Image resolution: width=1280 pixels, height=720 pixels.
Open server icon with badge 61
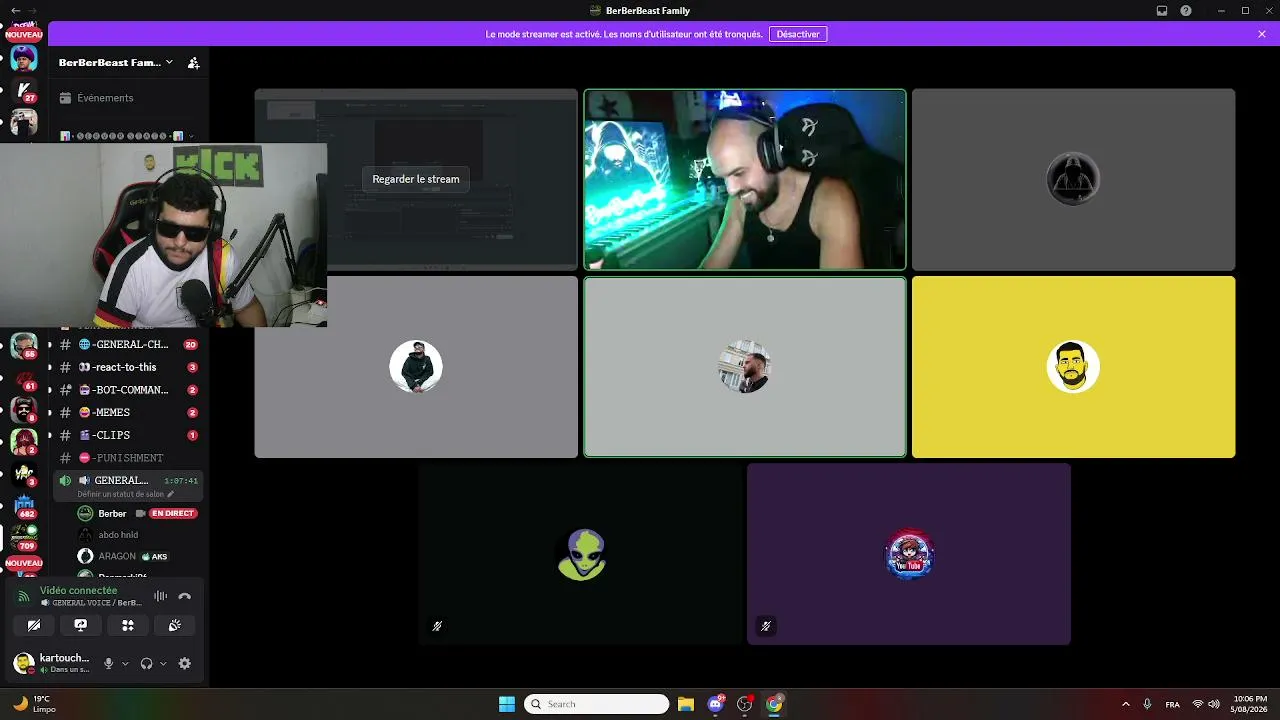24,377
